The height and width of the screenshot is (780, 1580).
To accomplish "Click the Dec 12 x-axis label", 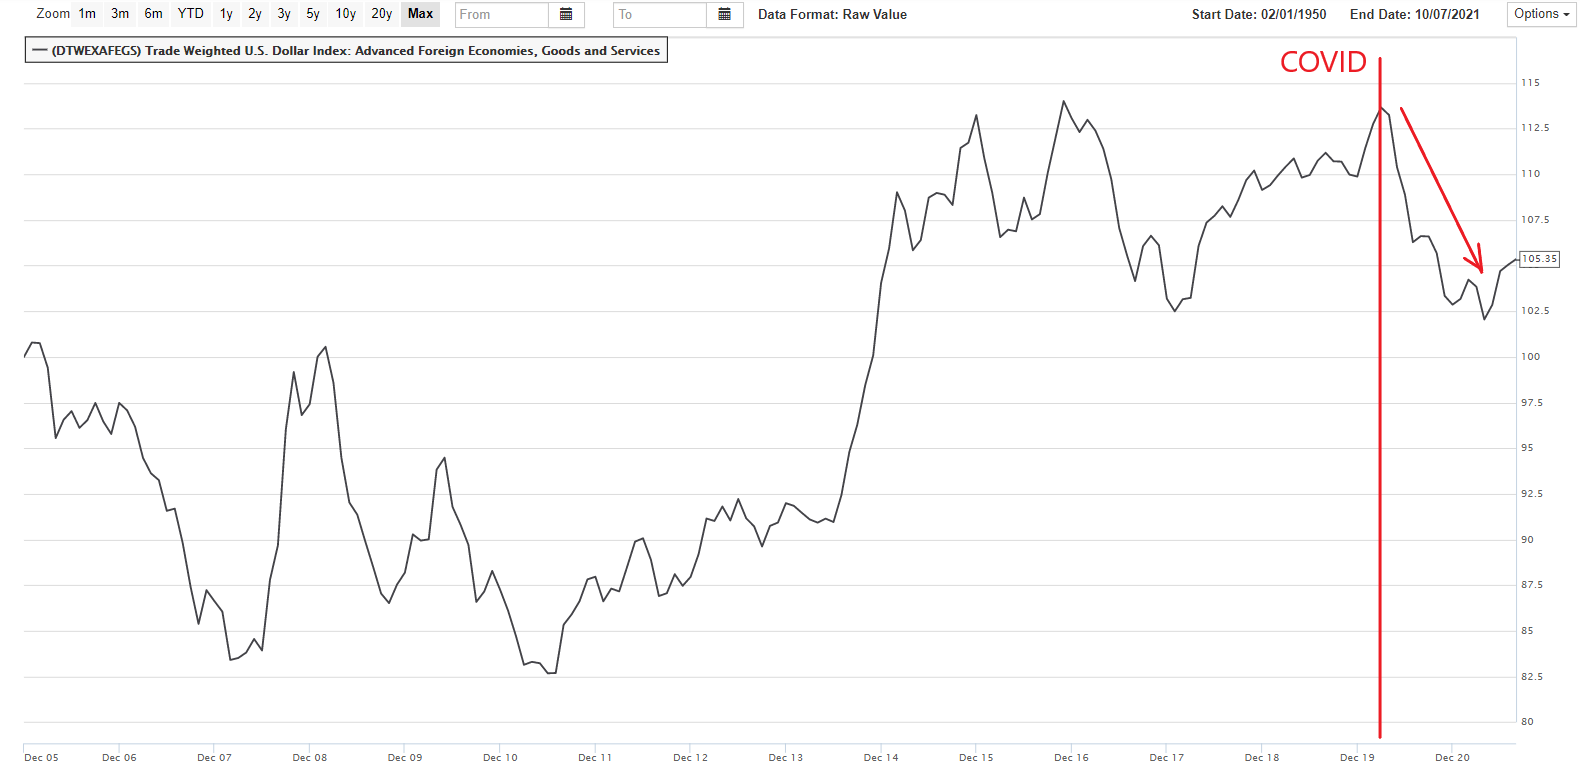I will point(690,758).
